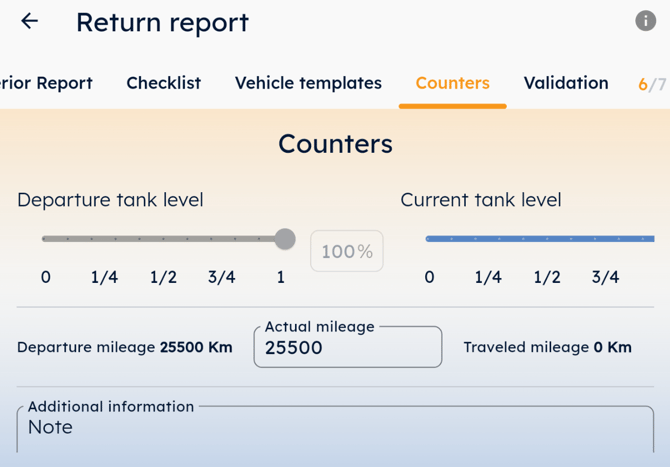Switch to the Checklist tab
The width and height of the screenshot is (670, 467).
pos(163,83)
